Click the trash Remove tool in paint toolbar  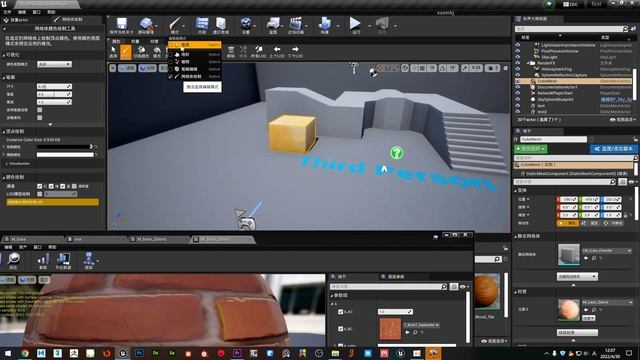click(x=231, y=52)
